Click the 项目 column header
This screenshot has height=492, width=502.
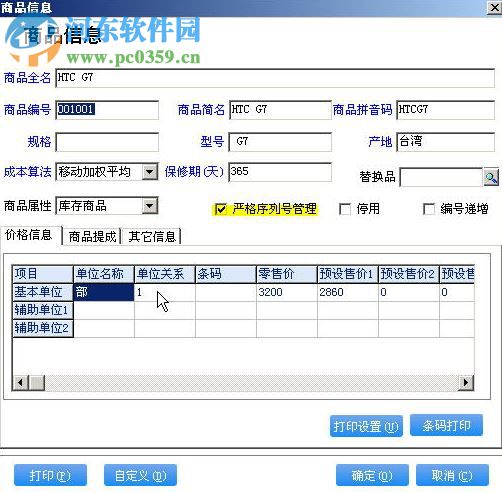coord(43,274)
